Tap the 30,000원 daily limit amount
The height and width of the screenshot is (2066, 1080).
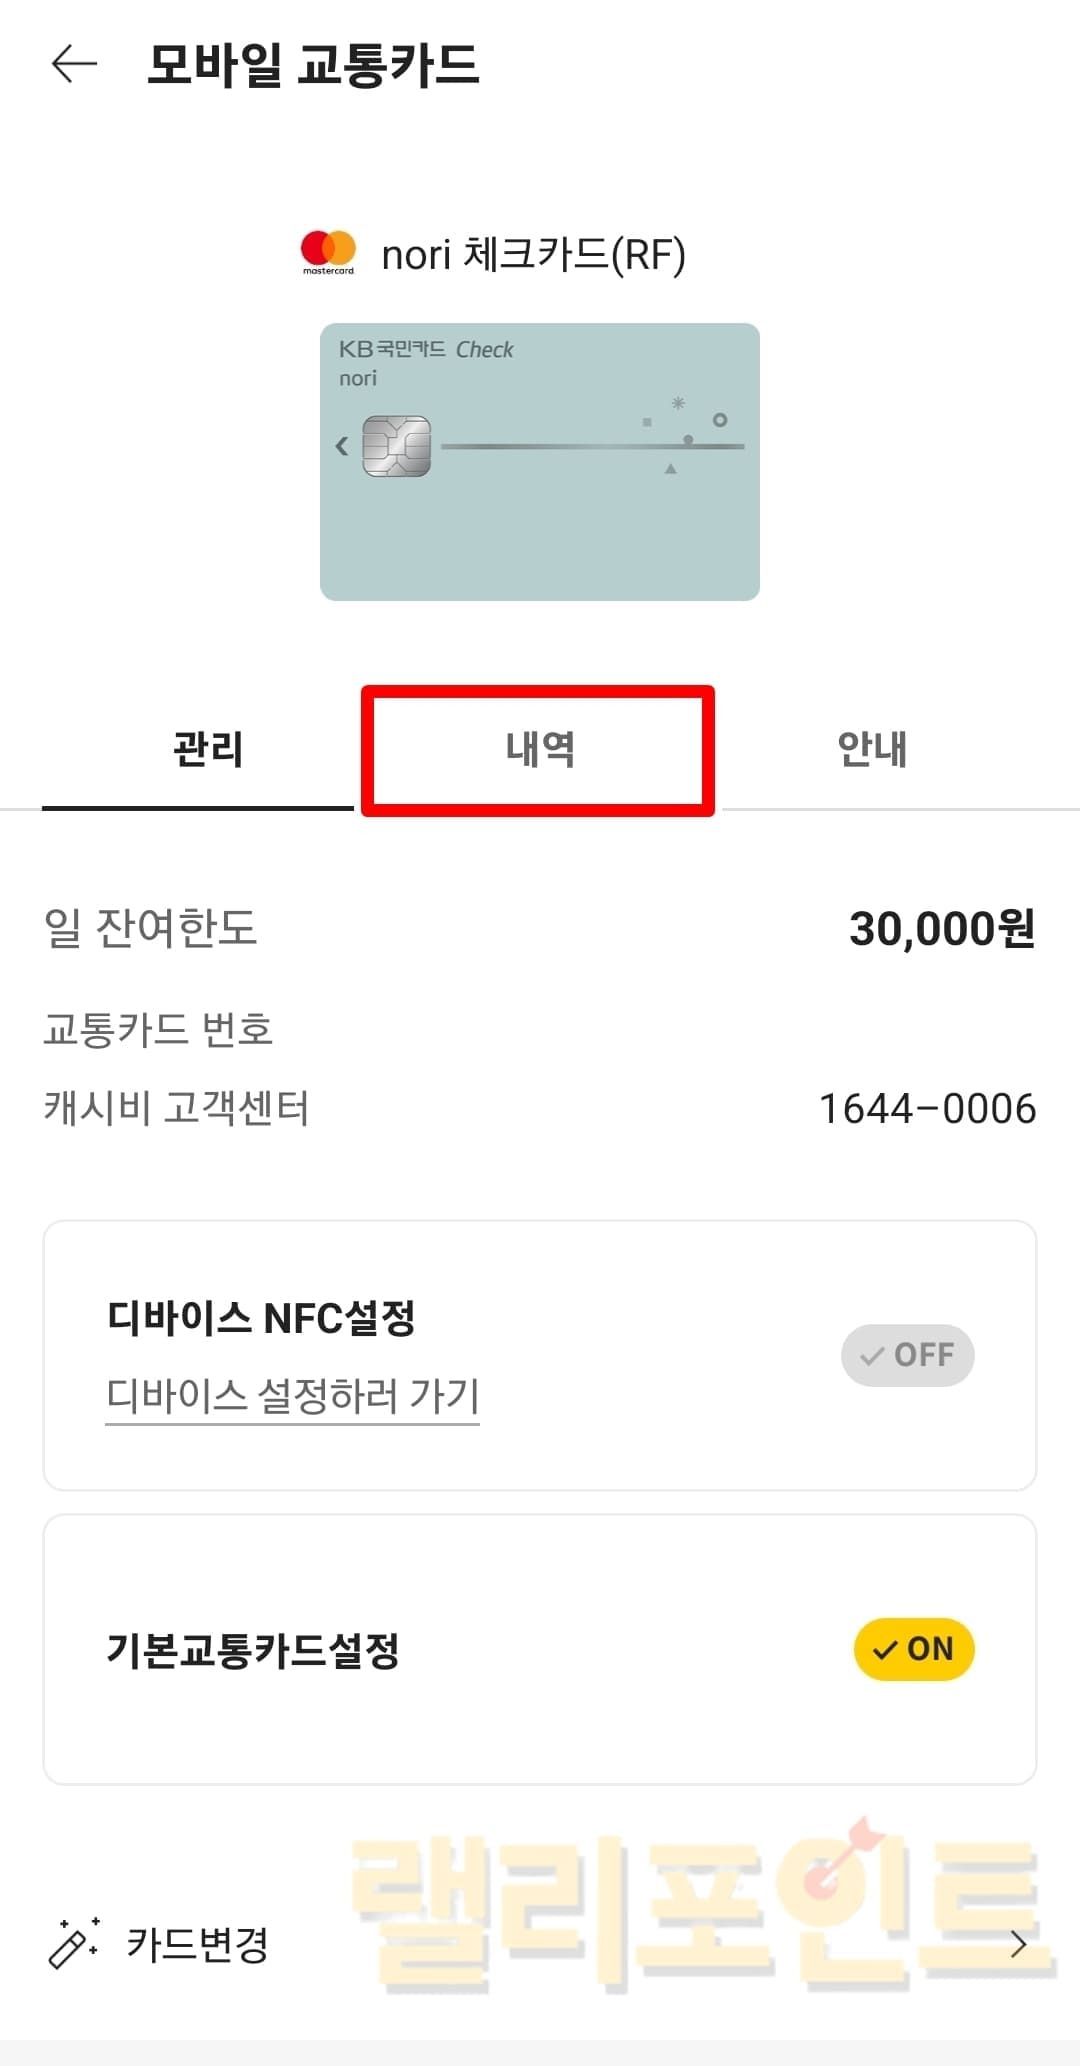(x=941, y=928)
